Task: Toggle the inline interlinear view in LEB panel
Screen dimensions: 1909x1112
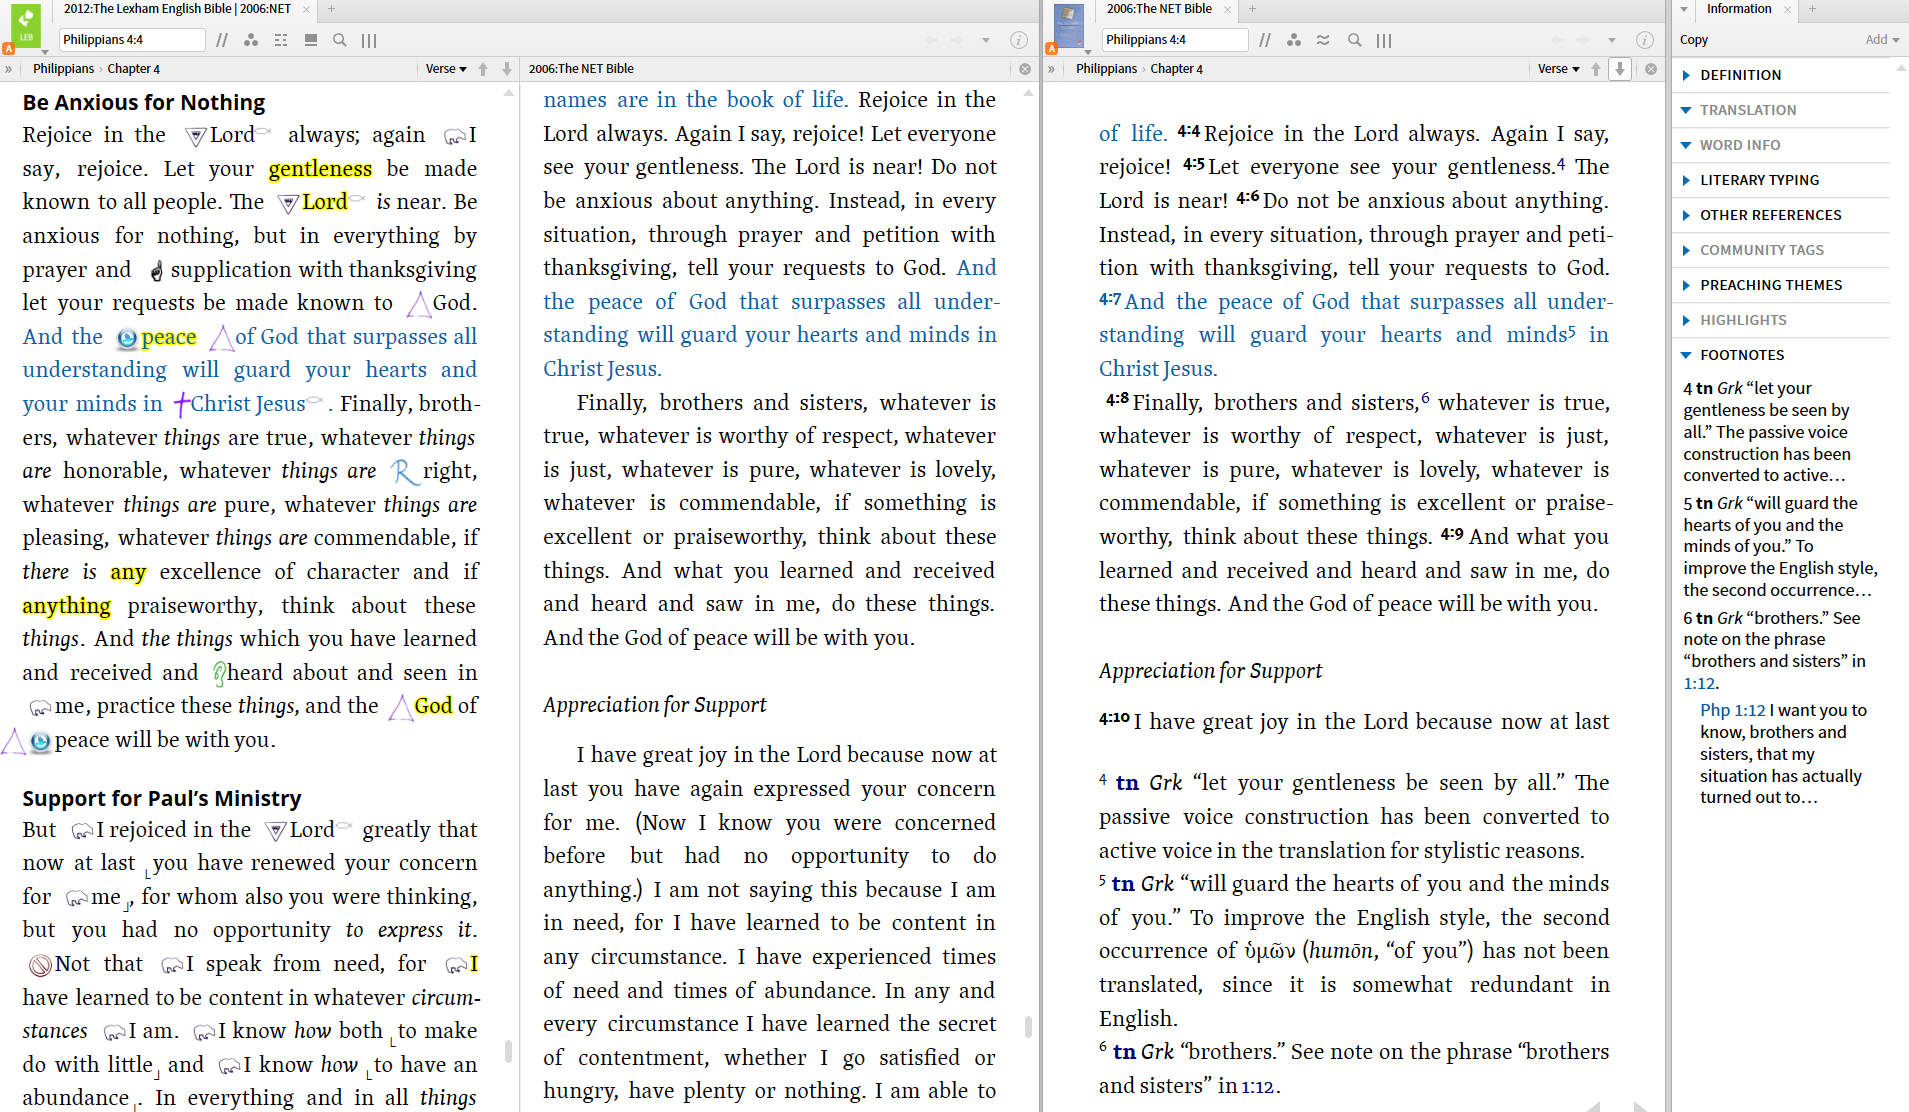Action: [311, 40]
